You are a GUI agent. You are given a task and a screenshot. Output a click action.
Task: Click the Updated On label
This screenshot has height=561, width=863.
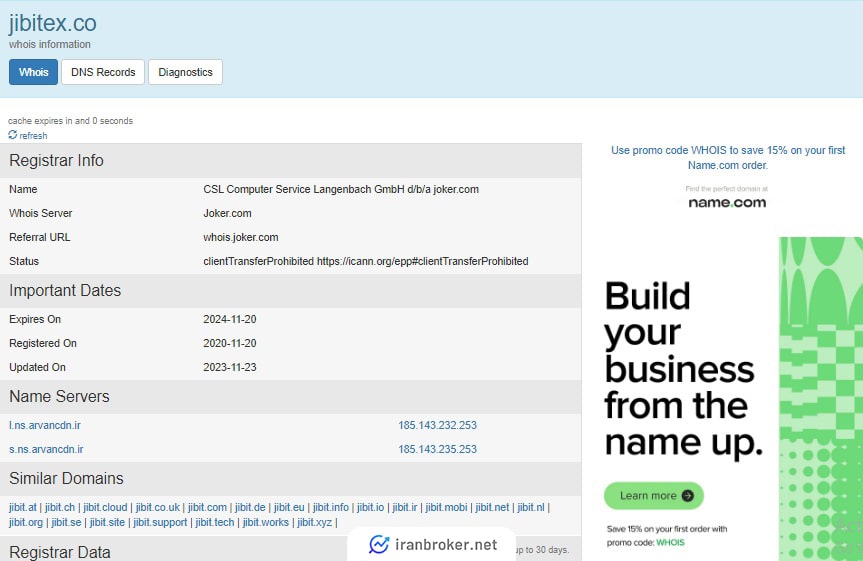(x=37, y=367)
